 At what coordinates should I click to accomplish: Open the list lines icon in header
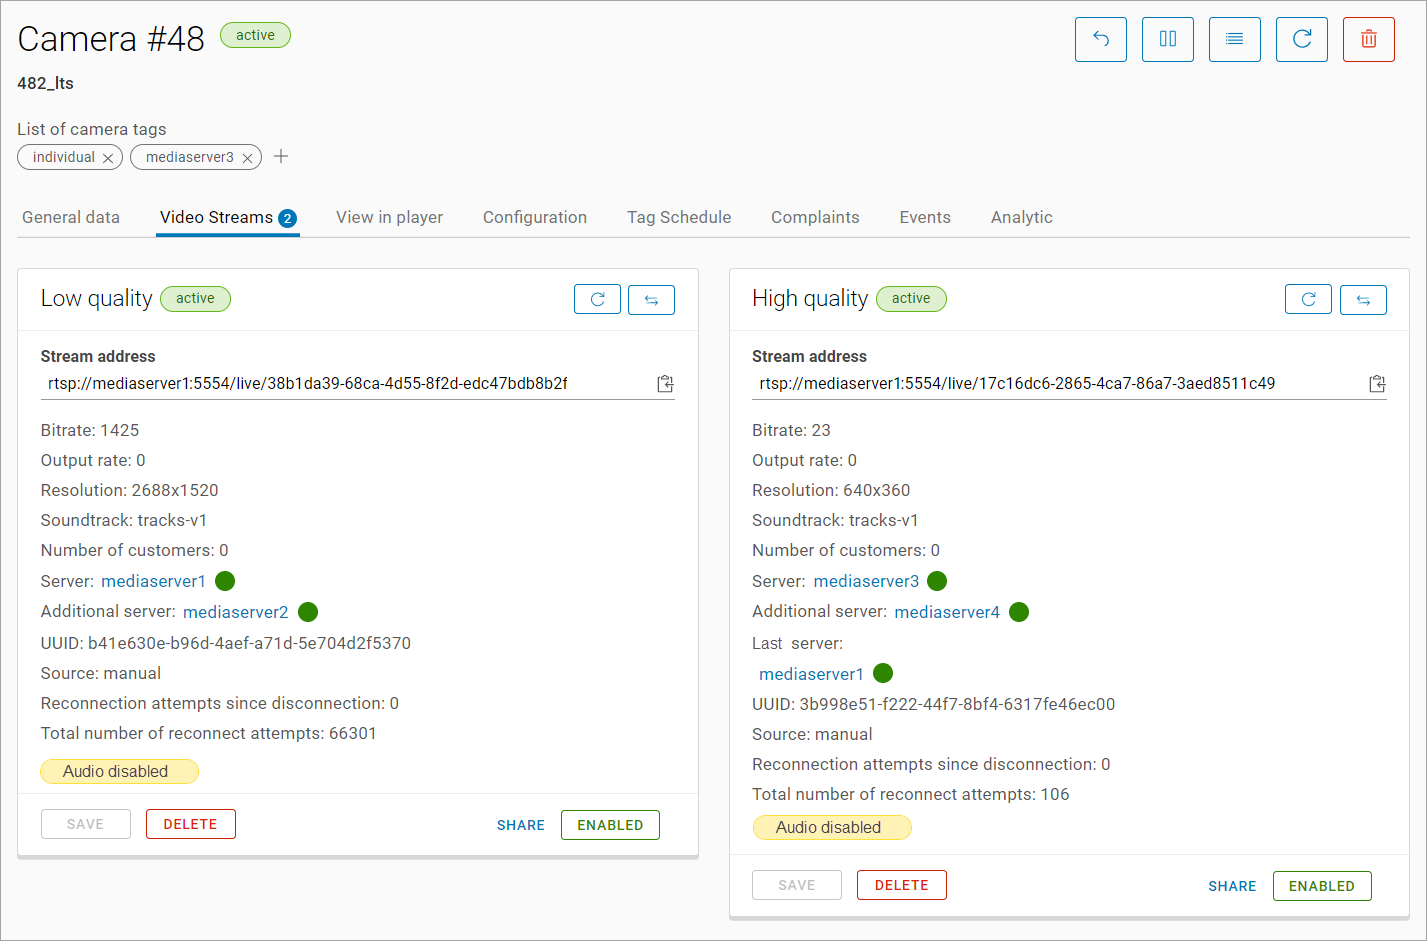pyautogui.click(x=1234, y=40)
